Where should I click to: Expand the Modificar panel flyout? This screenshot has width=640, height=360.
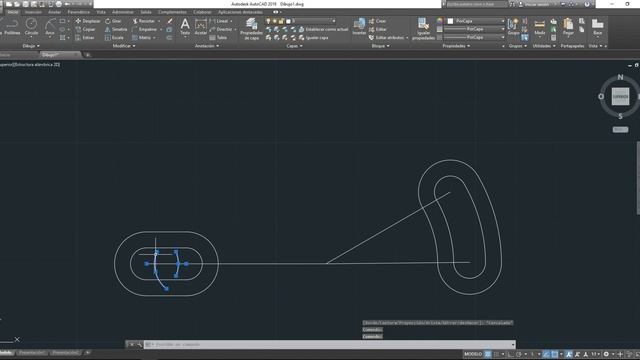pos(123,46)
